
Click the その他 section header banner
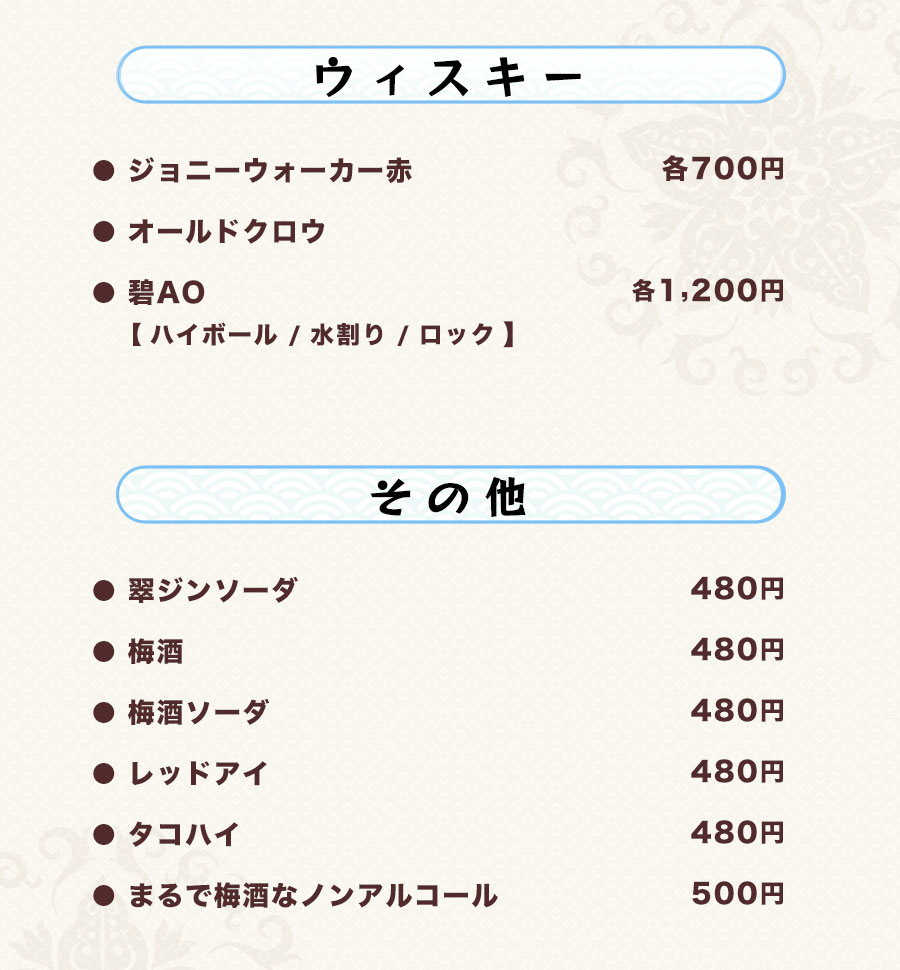pos(450,495)
